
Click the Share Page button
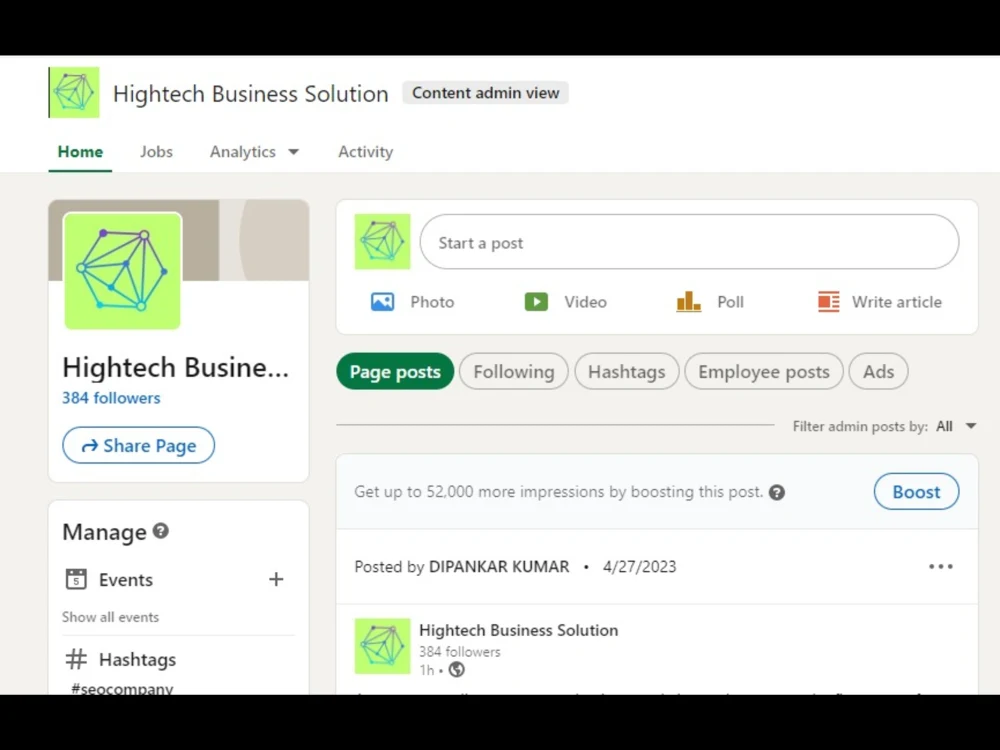point(138,445)
